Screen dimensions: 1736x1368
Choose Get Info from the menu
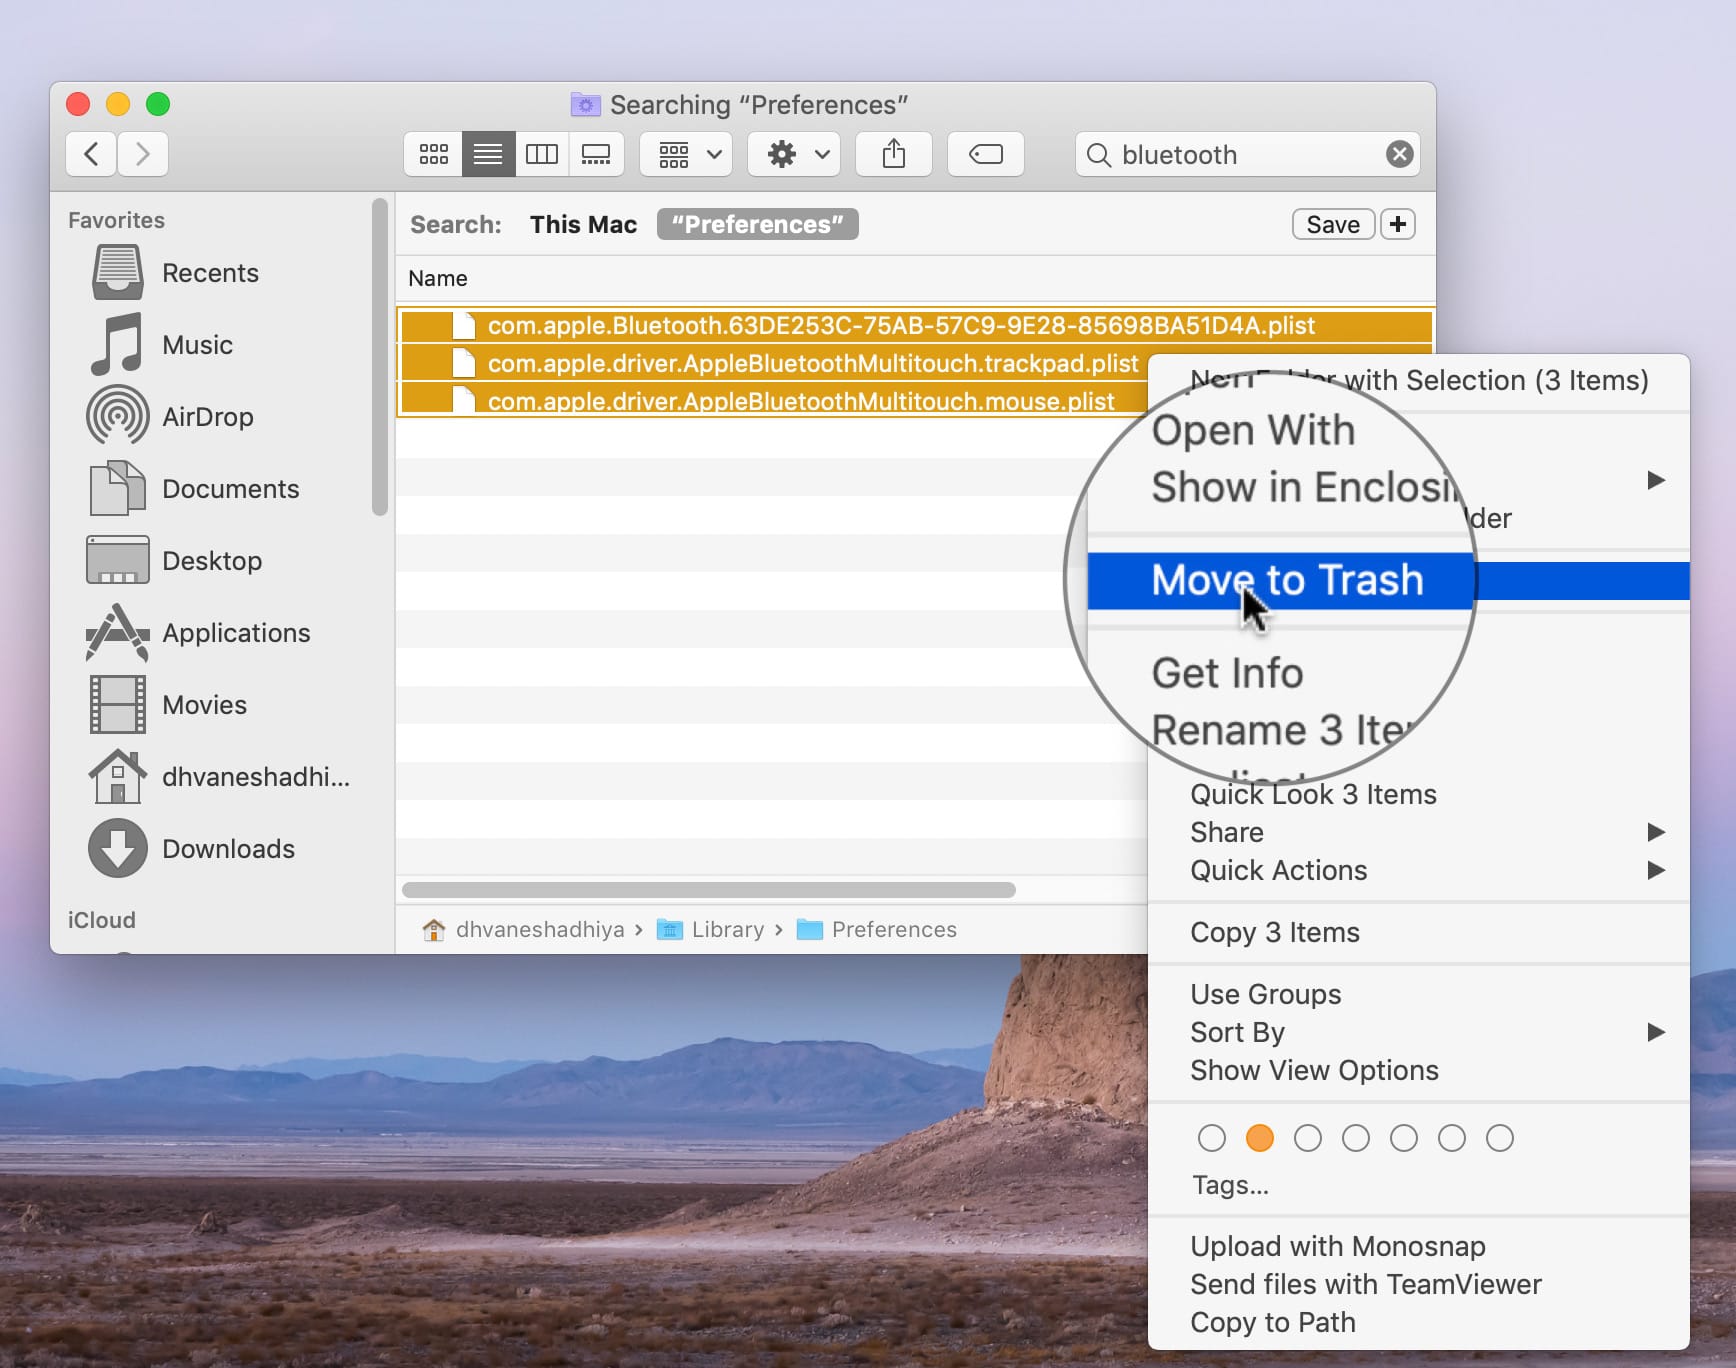tap(1227, 672)
